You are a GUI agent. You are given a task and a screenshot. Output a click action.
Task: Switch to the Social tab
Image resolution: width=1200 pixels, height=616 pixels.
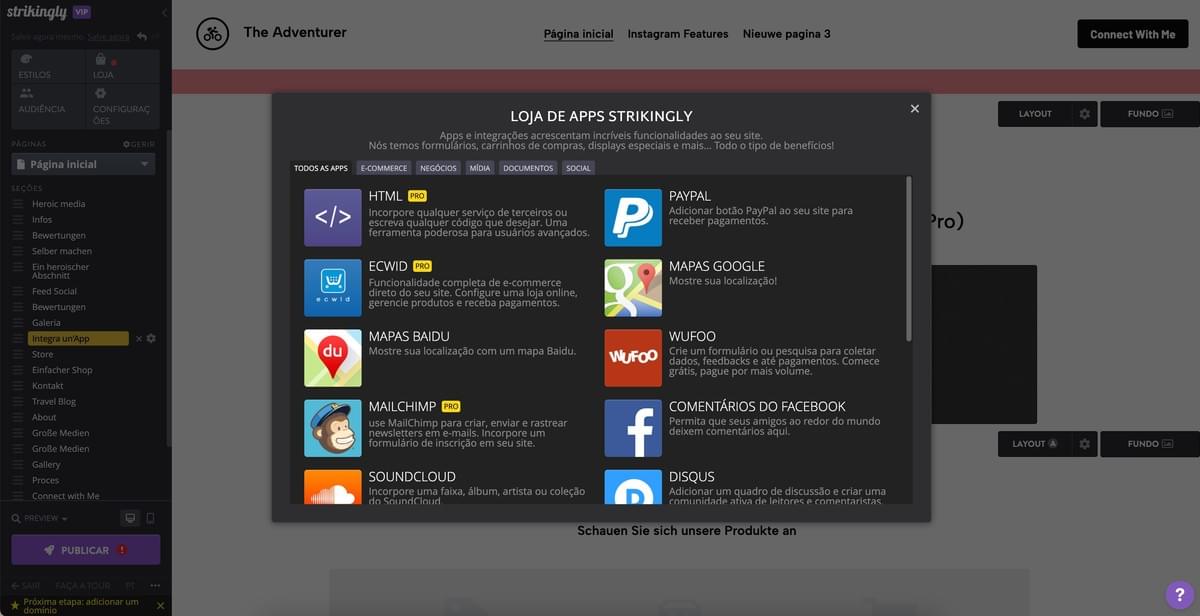point(578,168)
